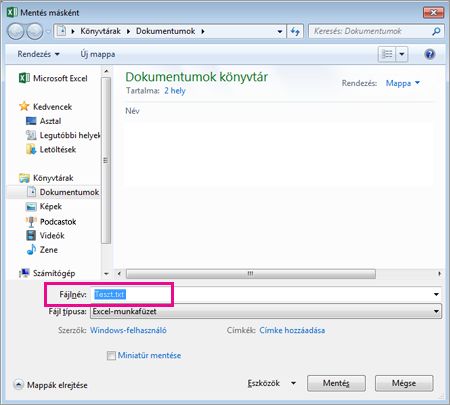The width and height of the screenshot is (450, 405).
Task: Click the Kedvencek star icon
Action: tap(24, 106)
